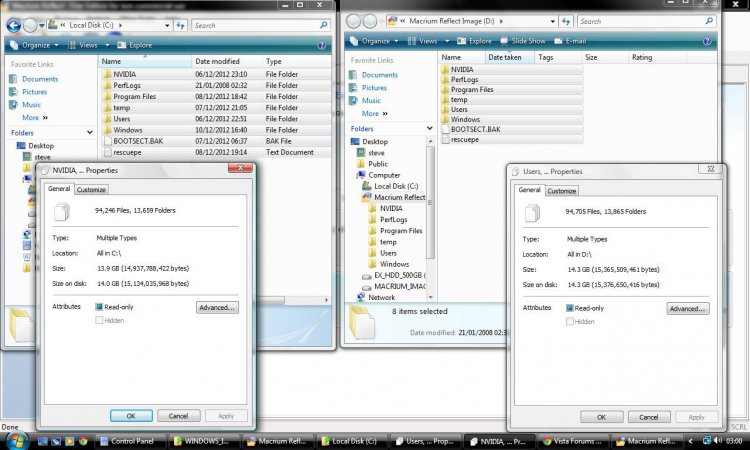Click Refresh icon beside Macrium Reflect Image address
The height and width of the screenshot is (450, 750).
pos(566,21)
